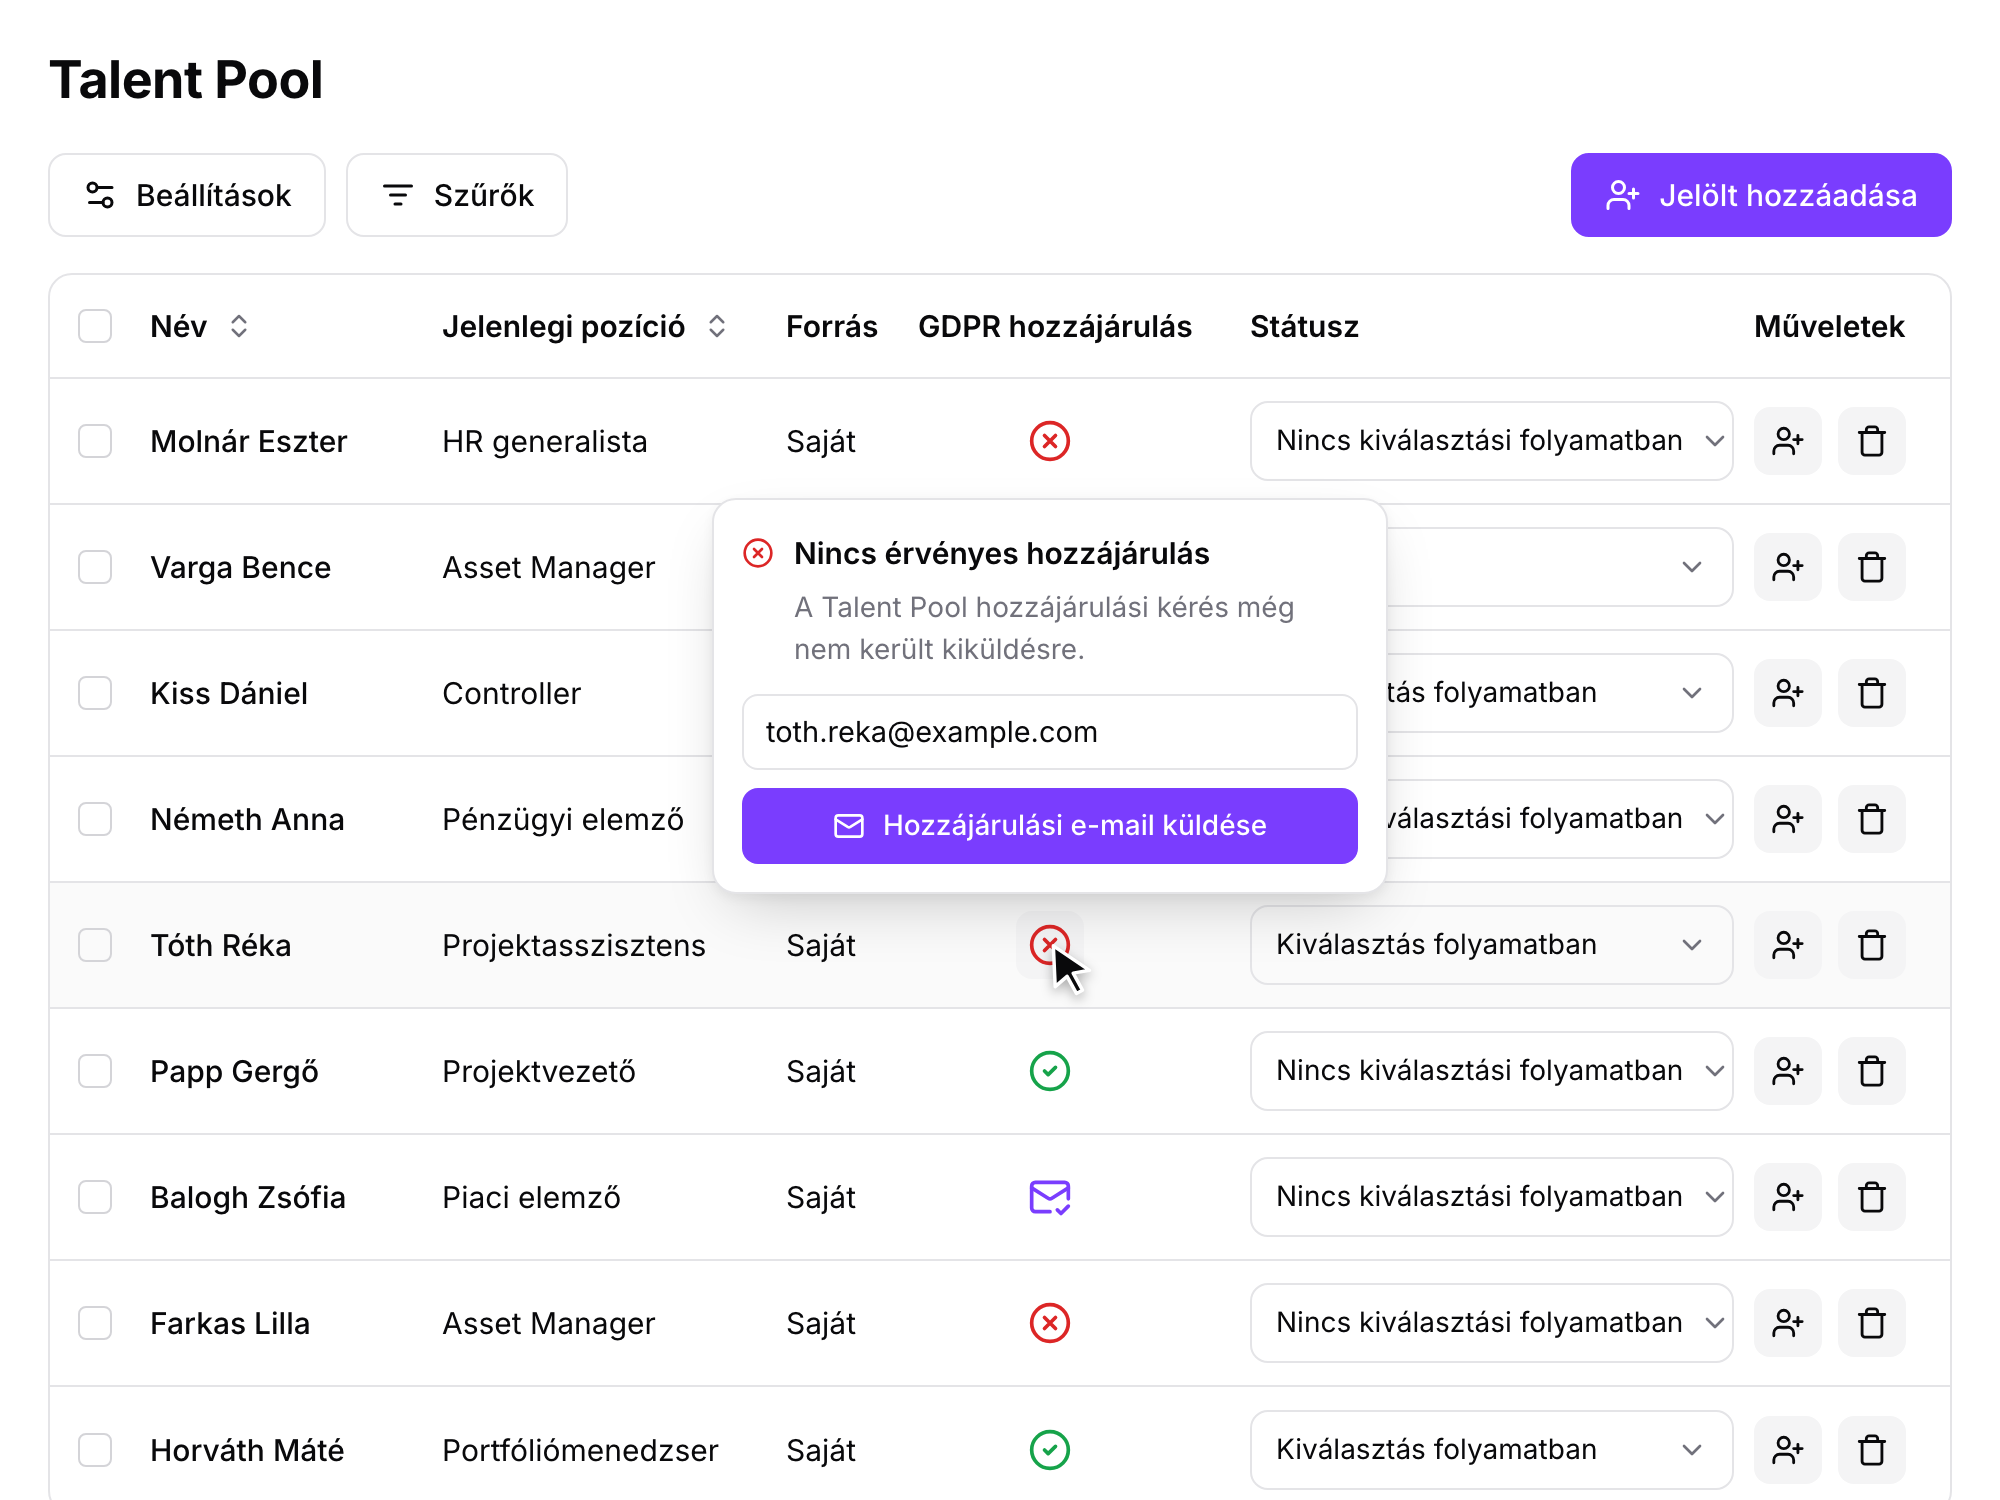Click Jelölt hozzáadása to add candidate
Viewport: 2000px width, 1500px height.
(1760, 195)
